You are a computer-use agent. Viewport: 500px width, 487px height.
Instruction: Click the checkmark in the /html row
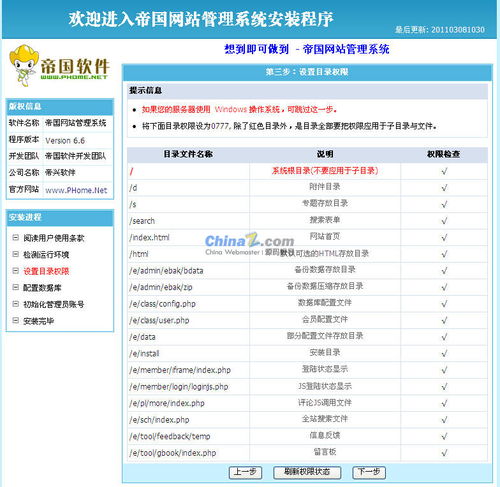444,254
